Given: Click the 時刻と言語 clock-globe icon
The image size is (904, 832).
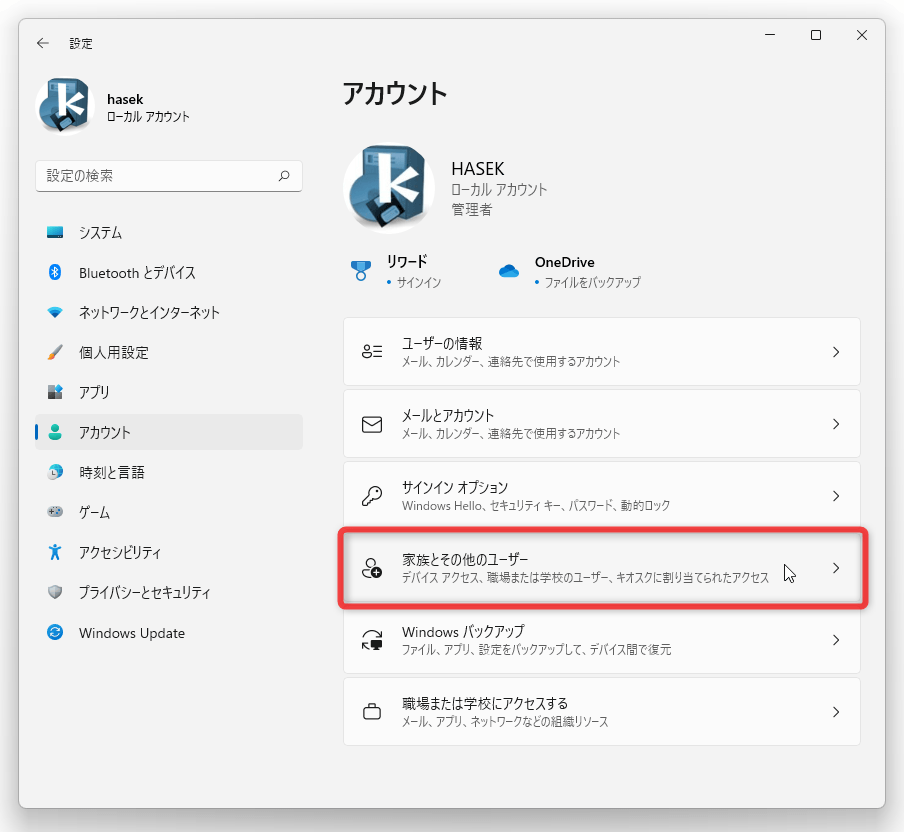Looking at the screenshot, I should (55, 472).
